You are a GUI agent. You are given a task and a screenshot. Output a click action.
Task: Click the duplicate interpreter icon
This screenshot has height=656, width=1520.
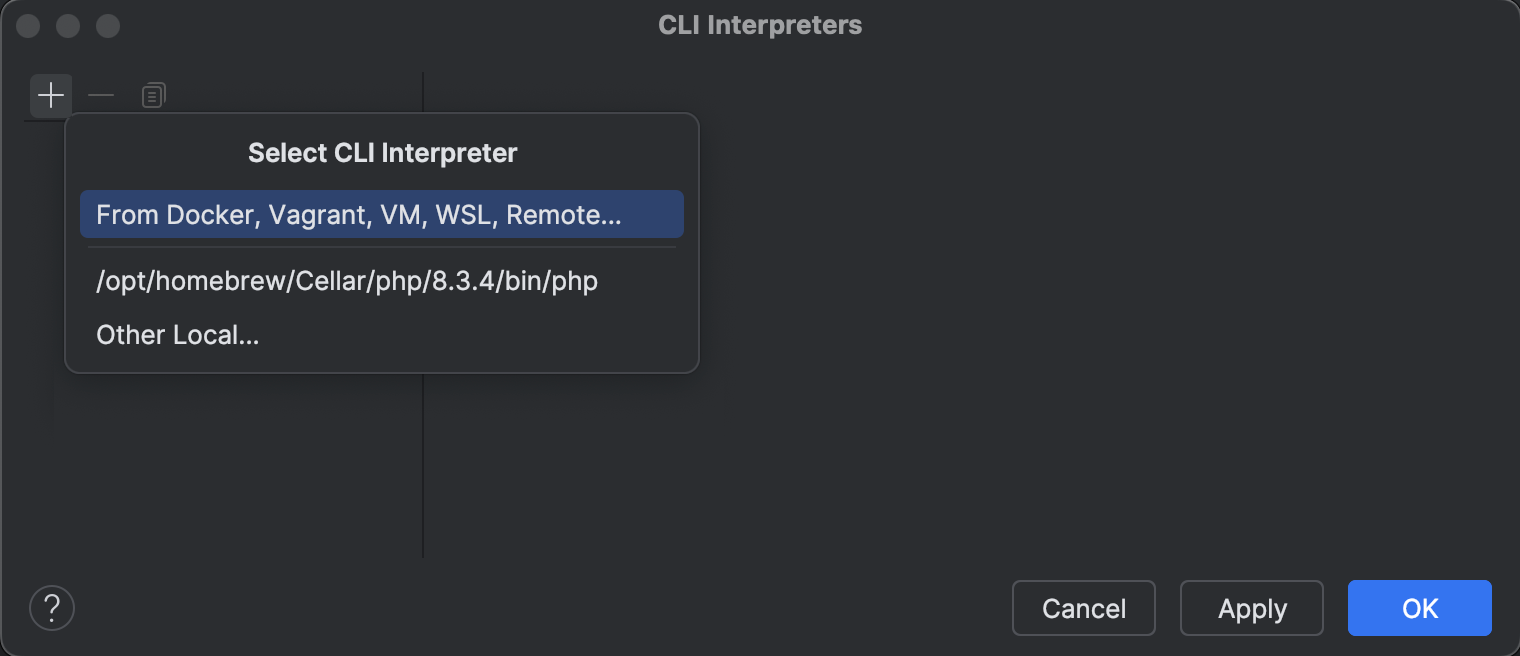152,95
